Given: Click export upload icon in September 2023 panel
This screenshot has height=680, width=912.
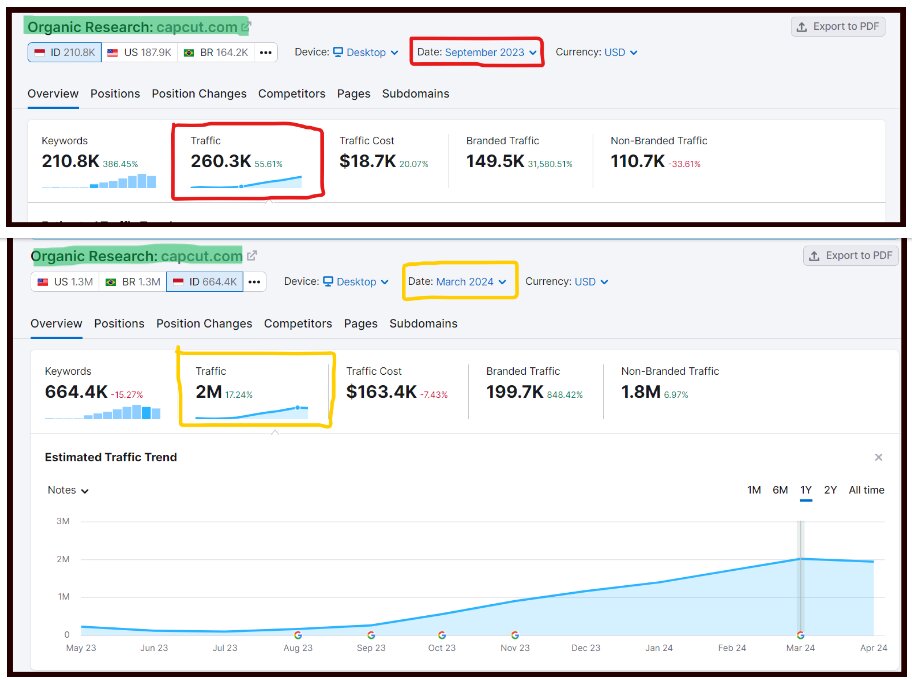Looking at the screenshot, I should [801, 27].
